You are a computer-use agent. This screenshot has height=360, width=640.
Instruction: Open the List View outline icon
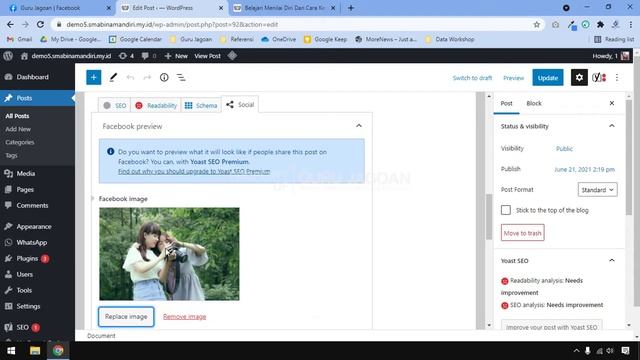(x=181, y=77)
